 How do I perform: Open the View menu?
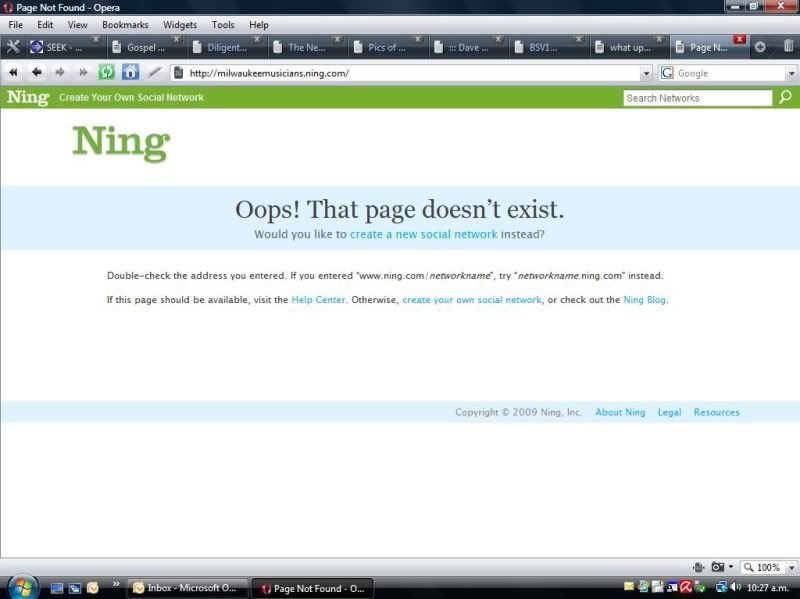point(78,24)
